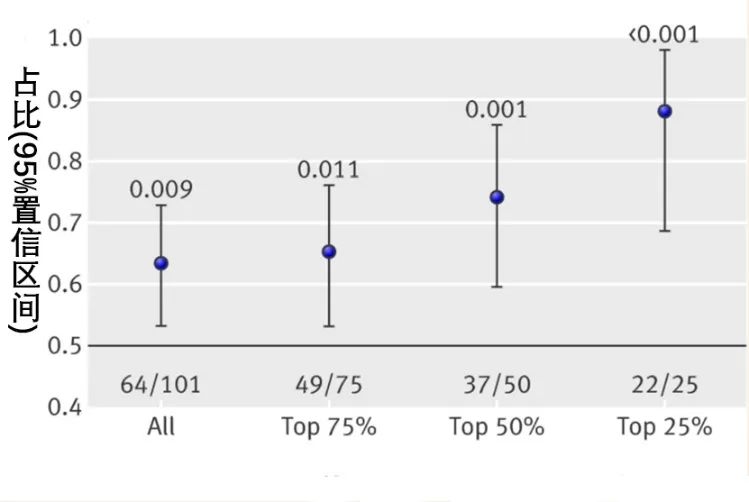Click the 0.5 y-axis tick label
This screenshot has width=749, height=502.
click(x=66, y=346)
